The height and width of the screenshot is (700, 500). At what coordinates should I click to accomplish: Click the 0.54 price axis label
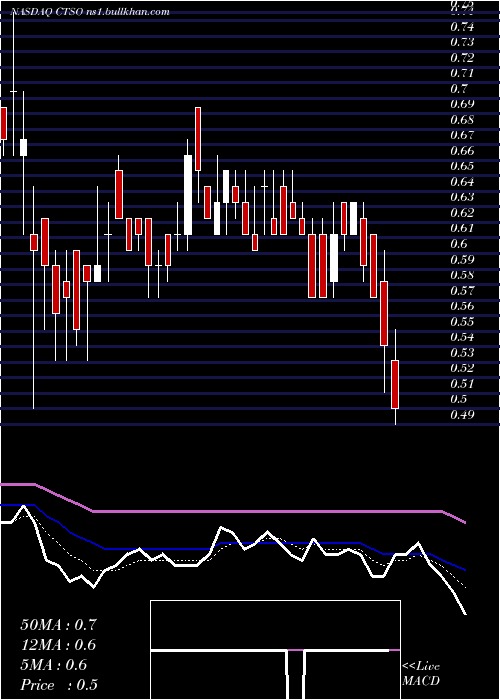pyautogui.click(x=462, y=337)
